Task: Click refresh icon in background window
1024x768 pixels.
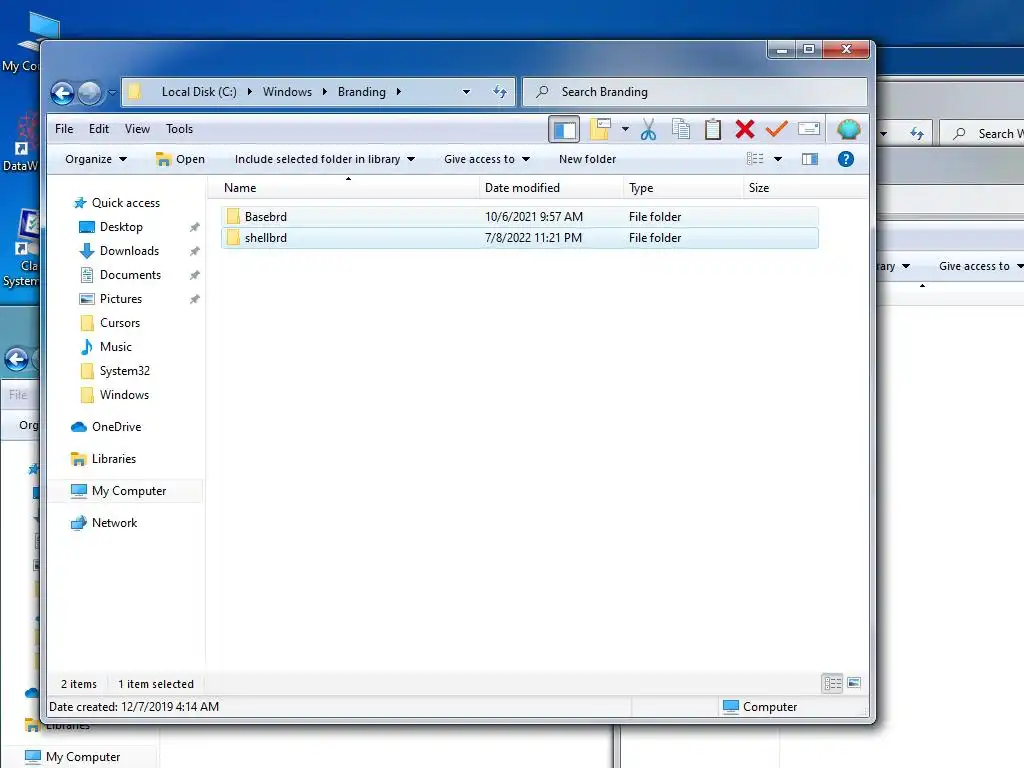Action: tap(917, 134)
